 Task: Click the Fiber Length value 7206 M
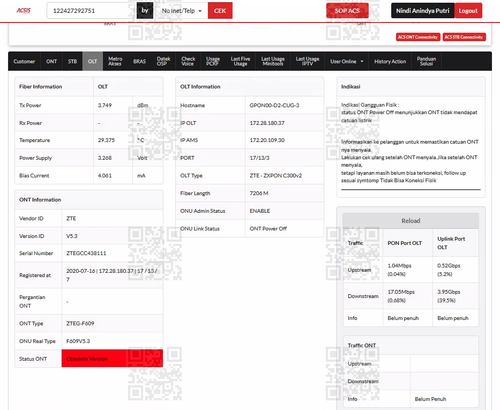click(x=259, y=193)
